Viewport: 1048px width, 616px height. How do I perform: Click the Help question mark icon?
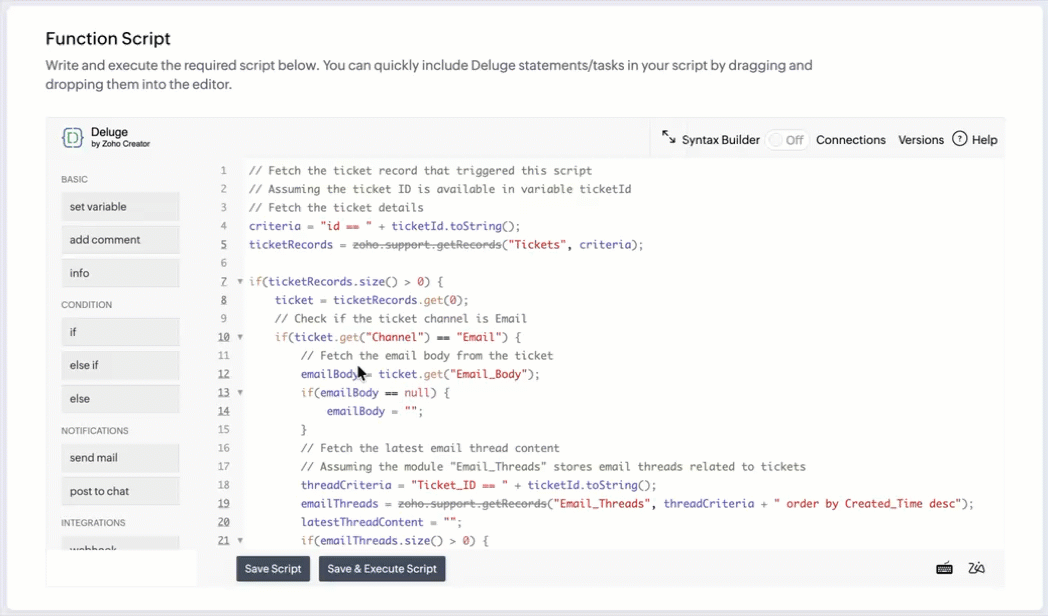point(960,139)
